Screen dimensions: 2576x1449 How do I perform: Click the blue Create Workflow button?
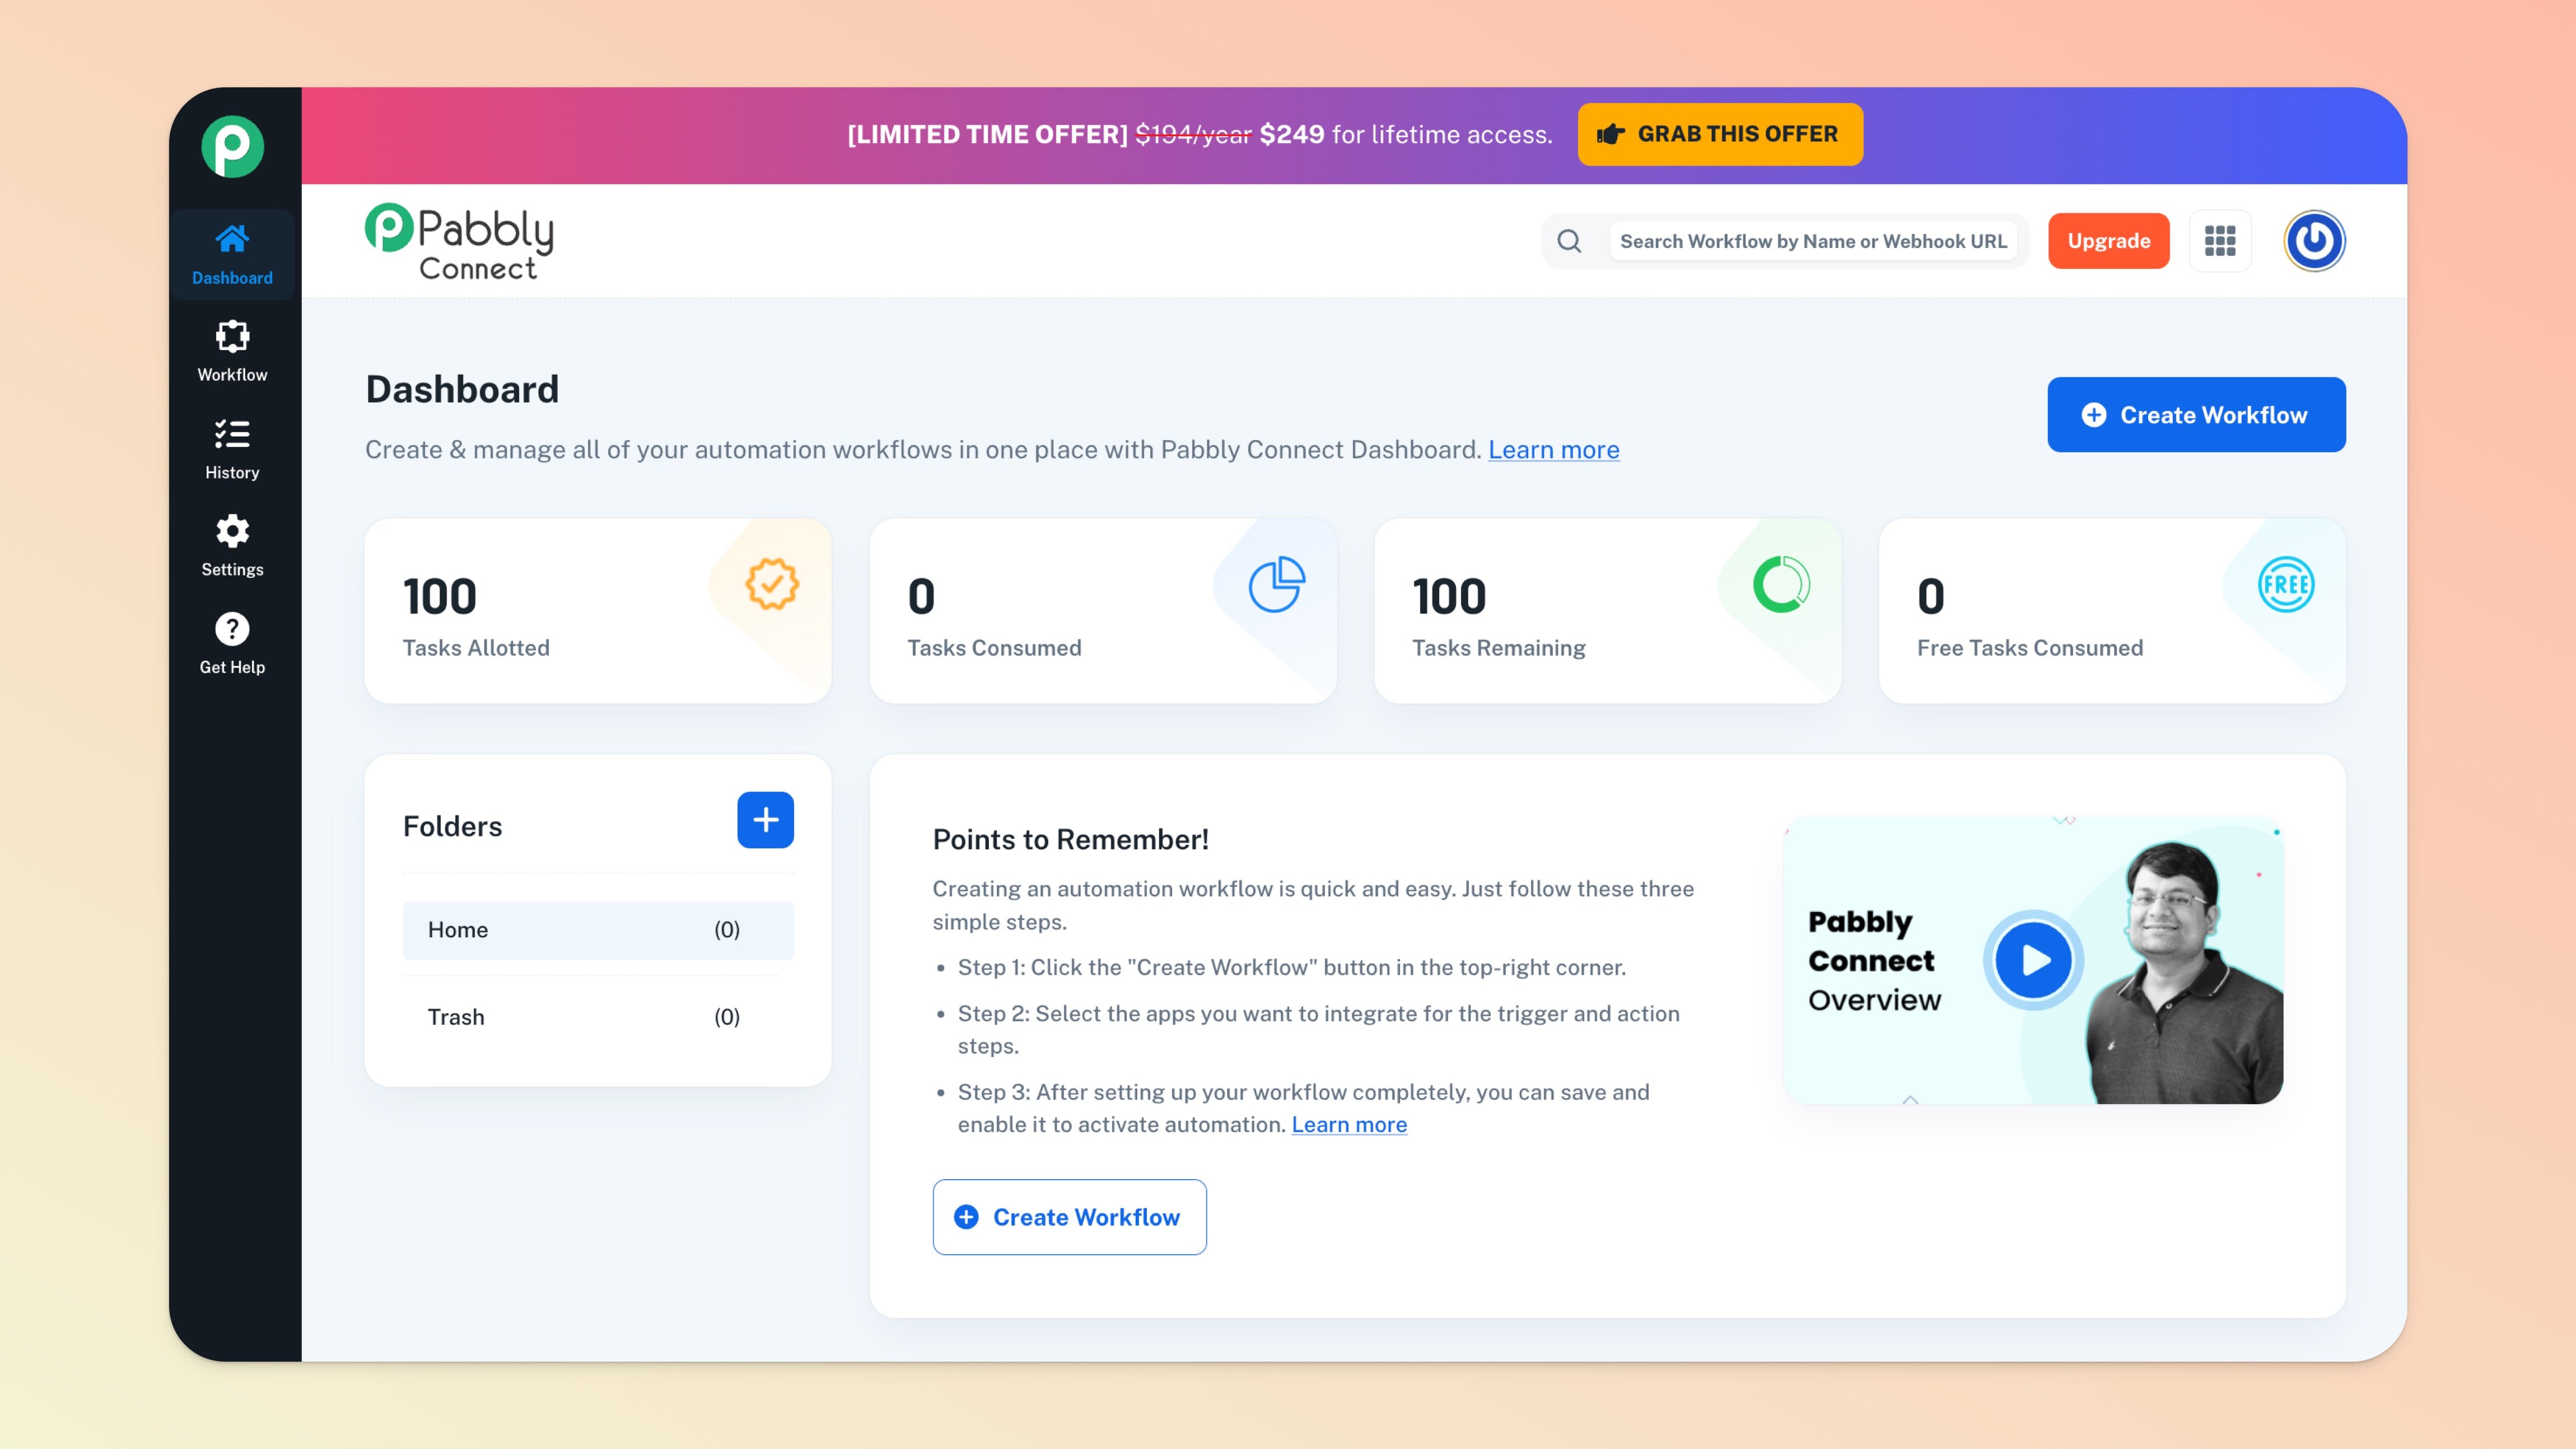(2195, 415)
